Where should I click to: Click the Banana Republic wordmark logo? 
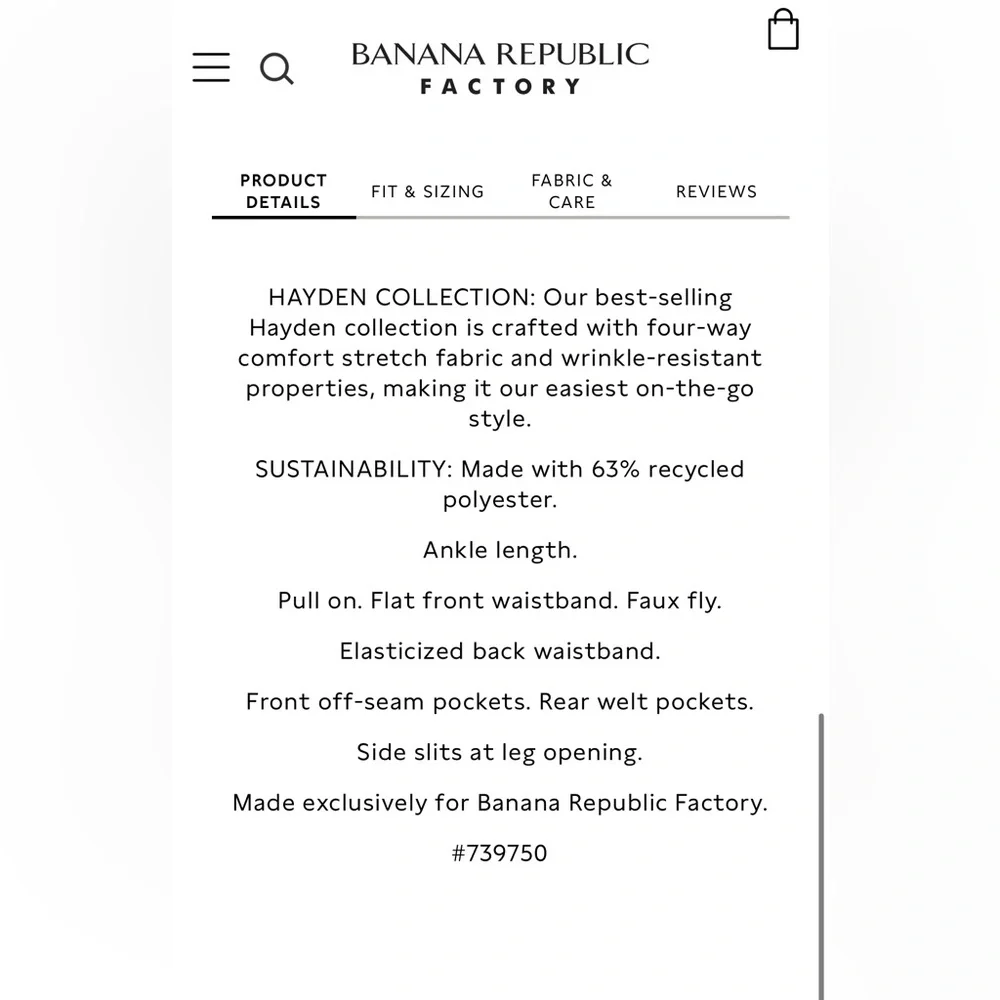pos(500,55)
